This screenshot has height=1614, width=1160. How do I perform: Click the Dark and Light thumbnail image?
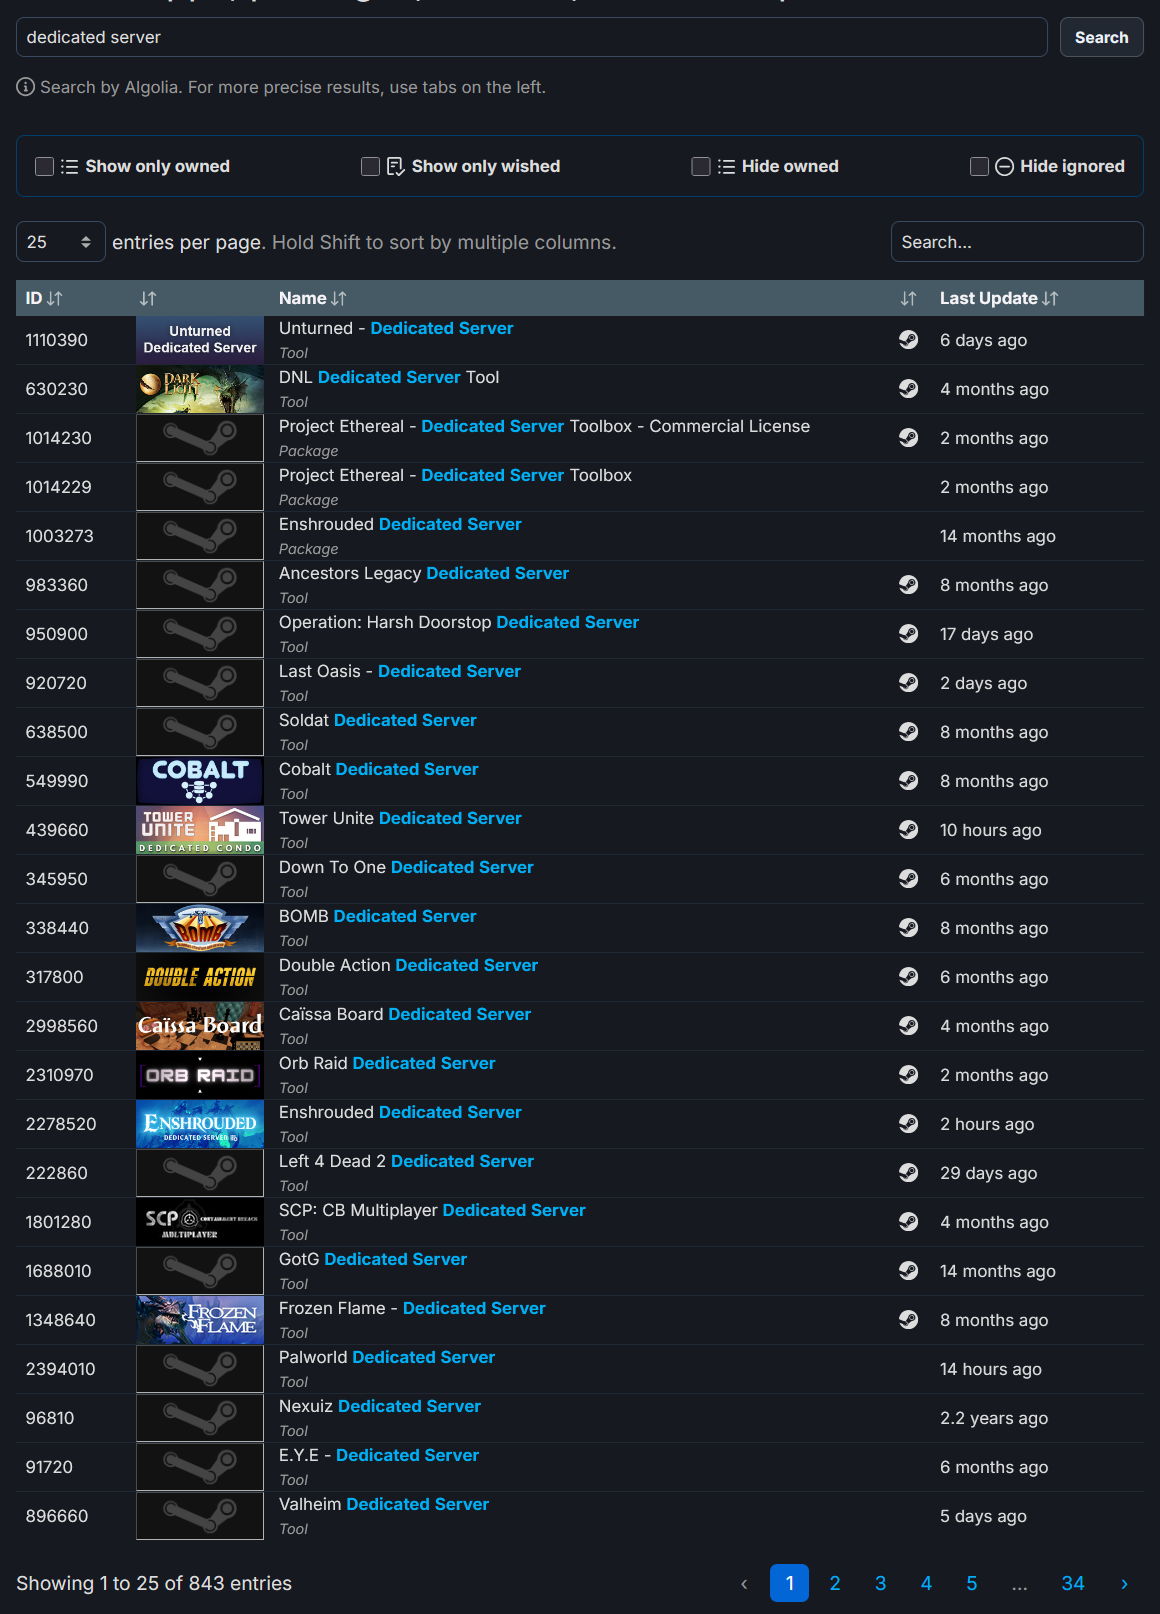tap(200, 389)
